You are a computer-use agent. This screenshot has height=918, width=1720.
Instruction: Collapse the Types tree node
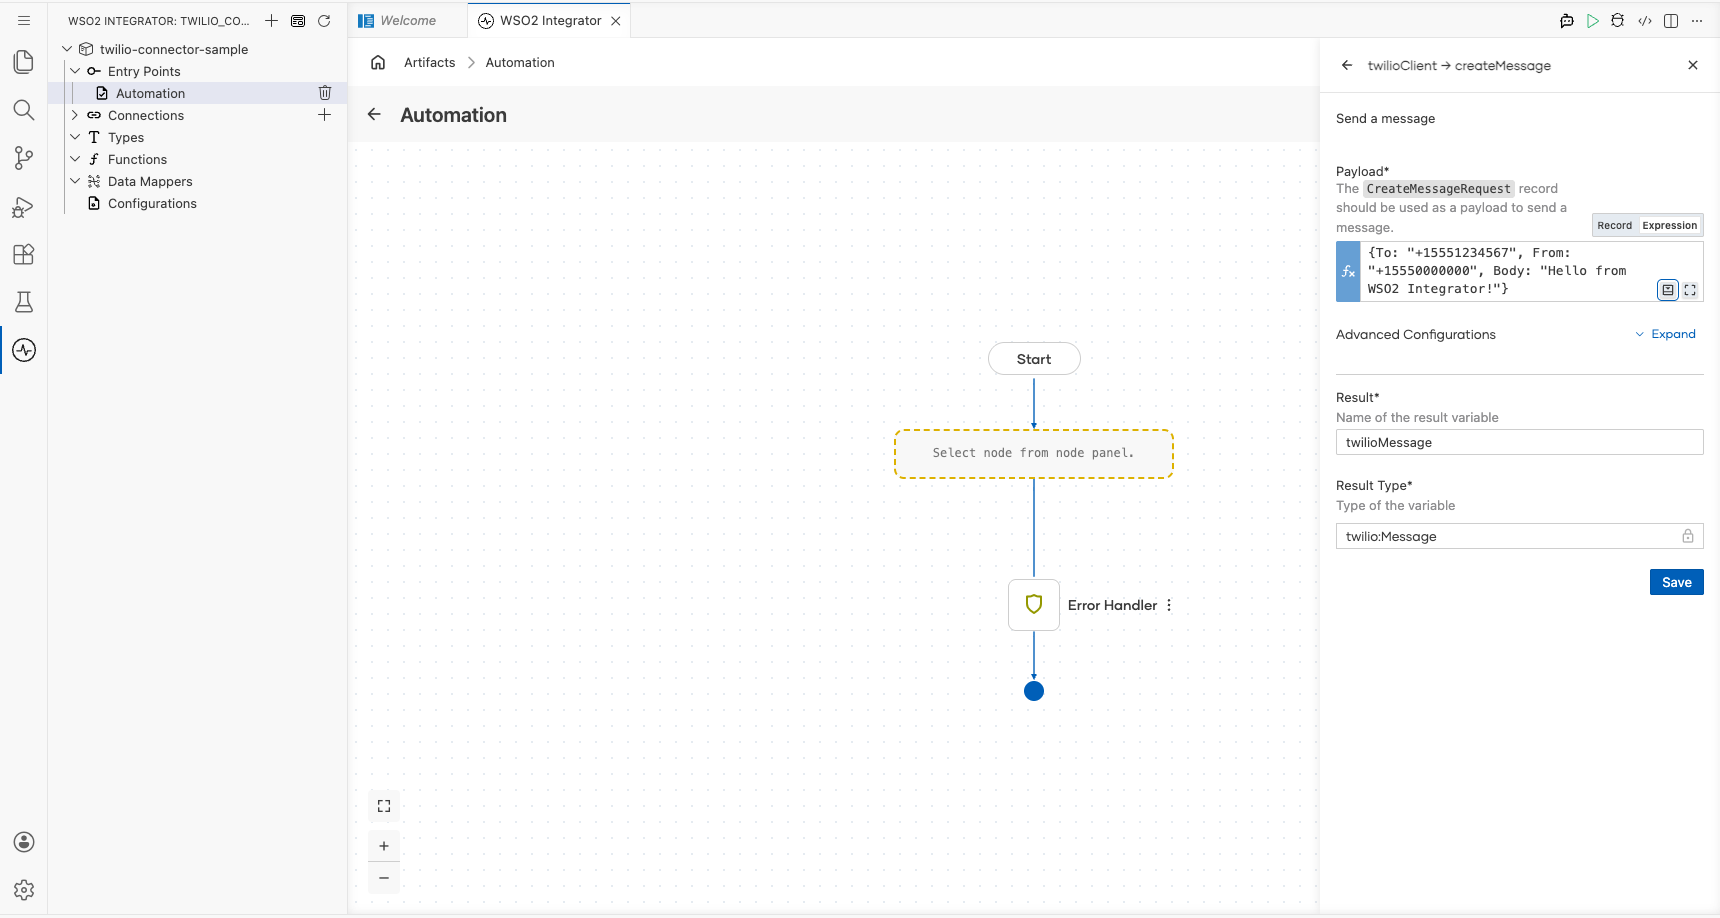75,137
